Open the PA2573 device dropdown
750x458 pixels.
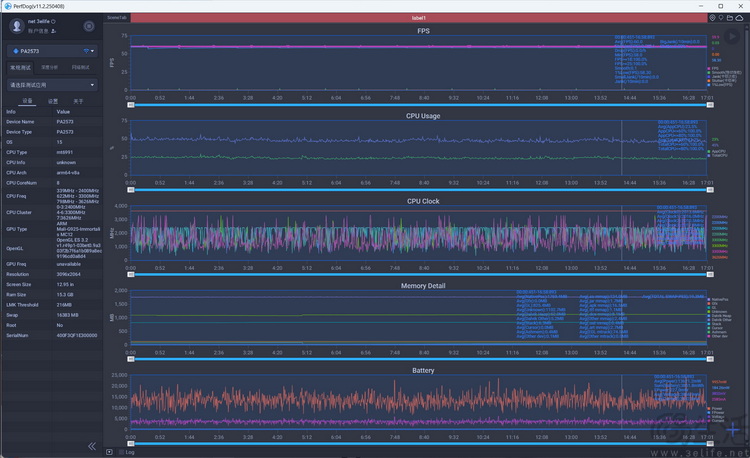click(52, 51)
